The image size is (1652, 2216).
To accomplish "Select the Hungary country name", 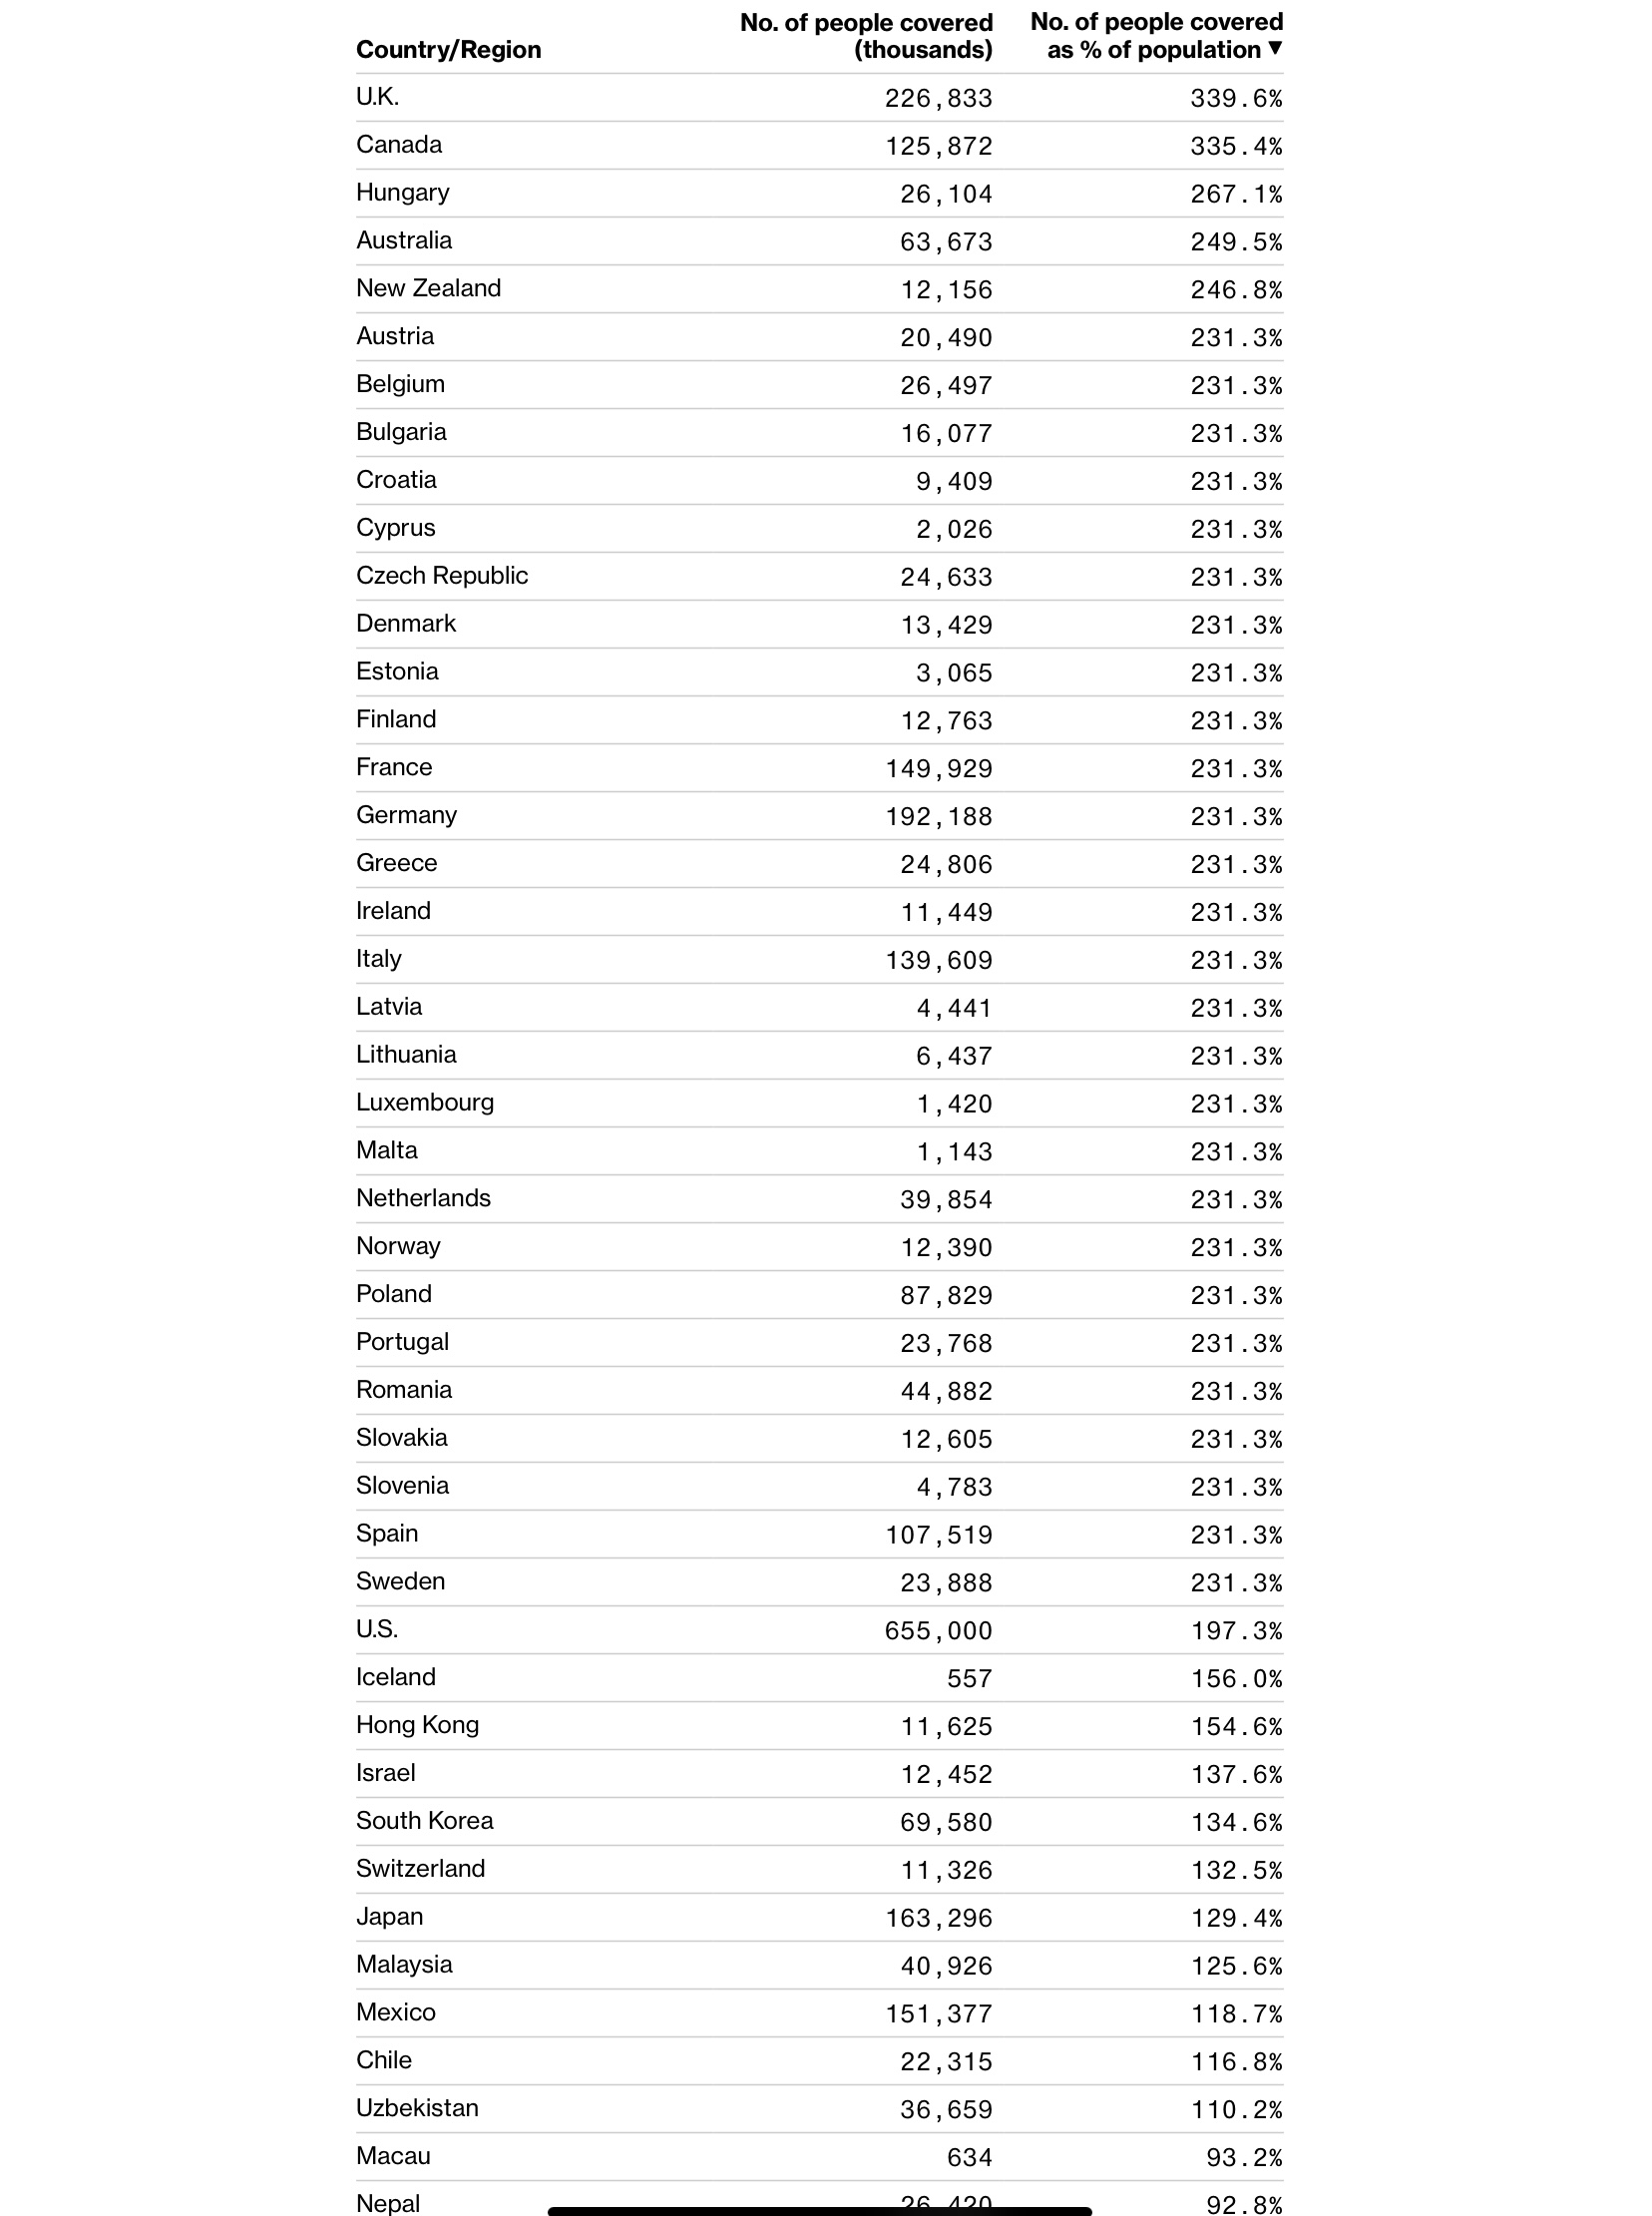I will [403, 193].
